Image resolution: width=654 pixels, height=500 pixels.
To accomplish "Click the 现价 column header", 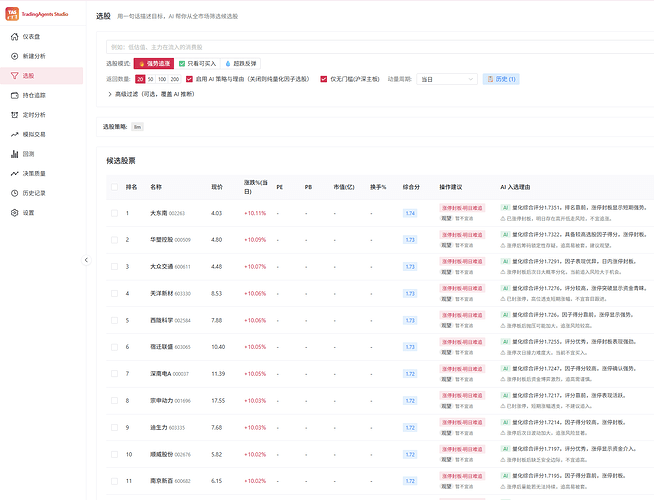I will pos(217,187).
